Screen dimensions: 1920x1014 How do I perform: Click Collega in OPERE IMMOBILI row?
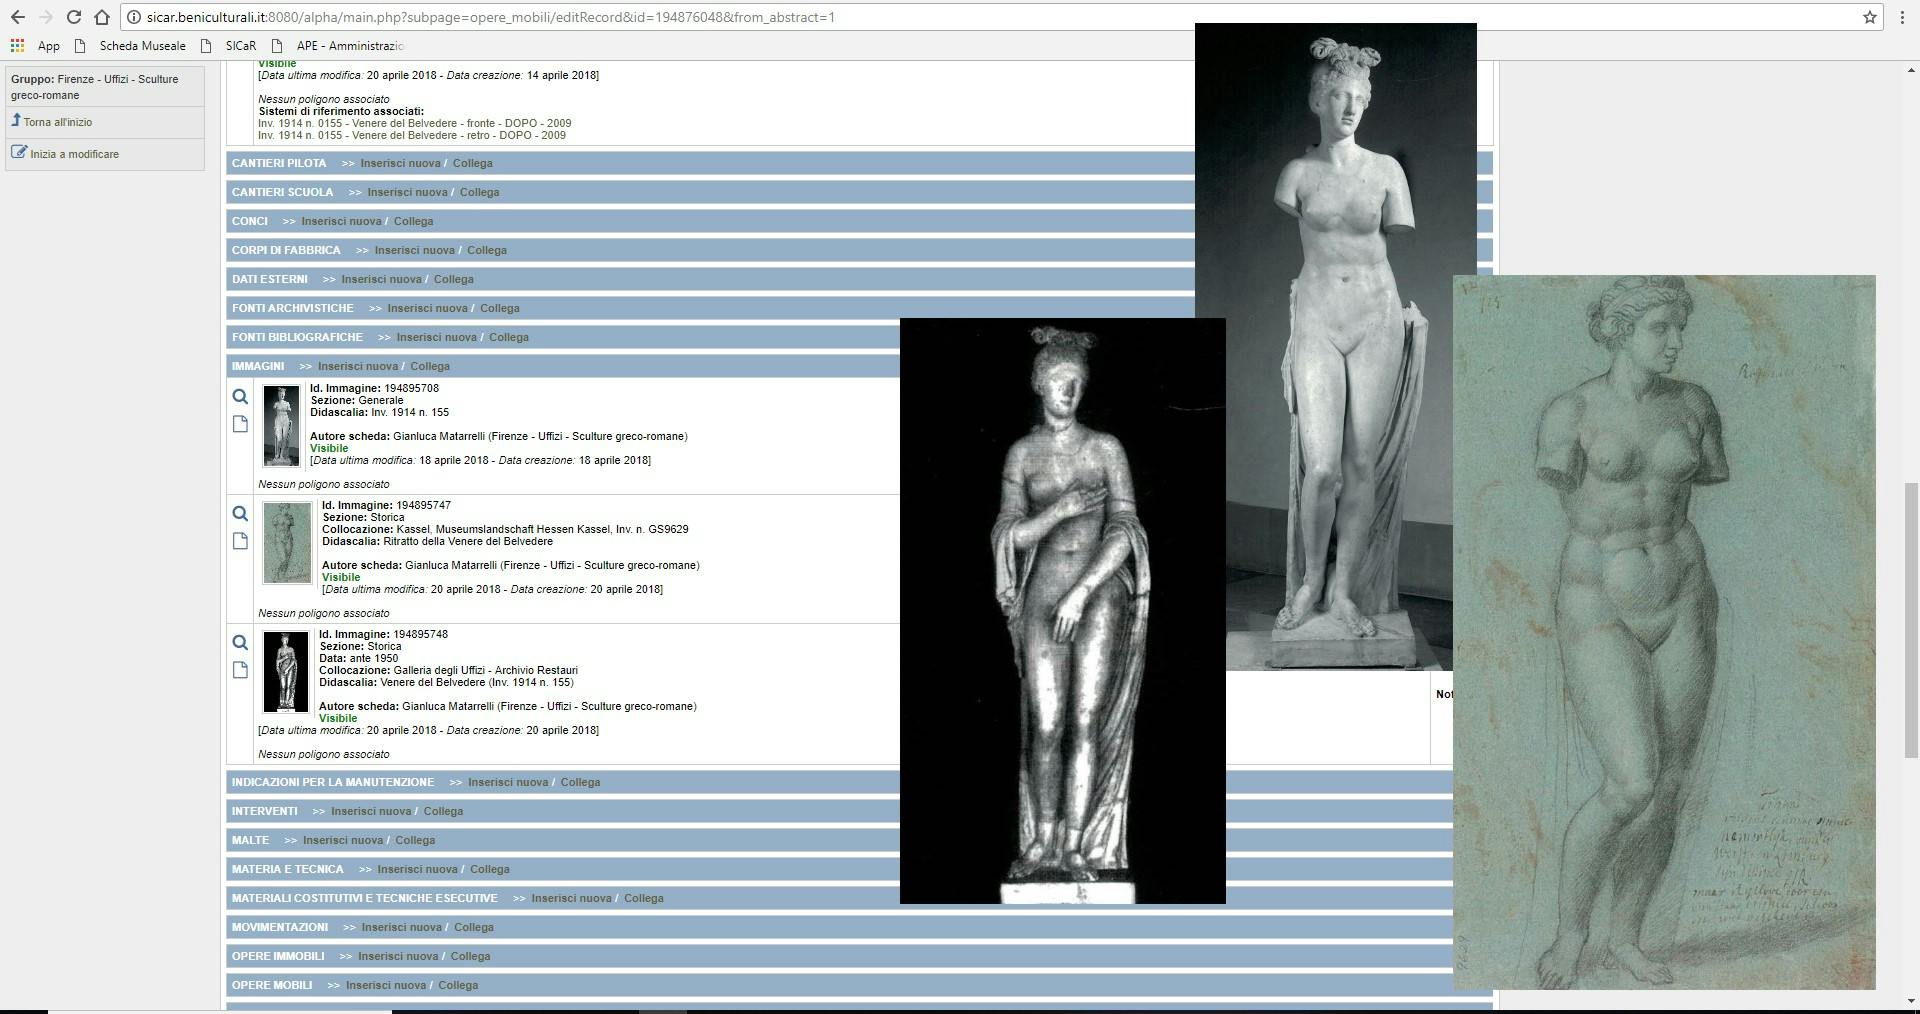[470, 956]
